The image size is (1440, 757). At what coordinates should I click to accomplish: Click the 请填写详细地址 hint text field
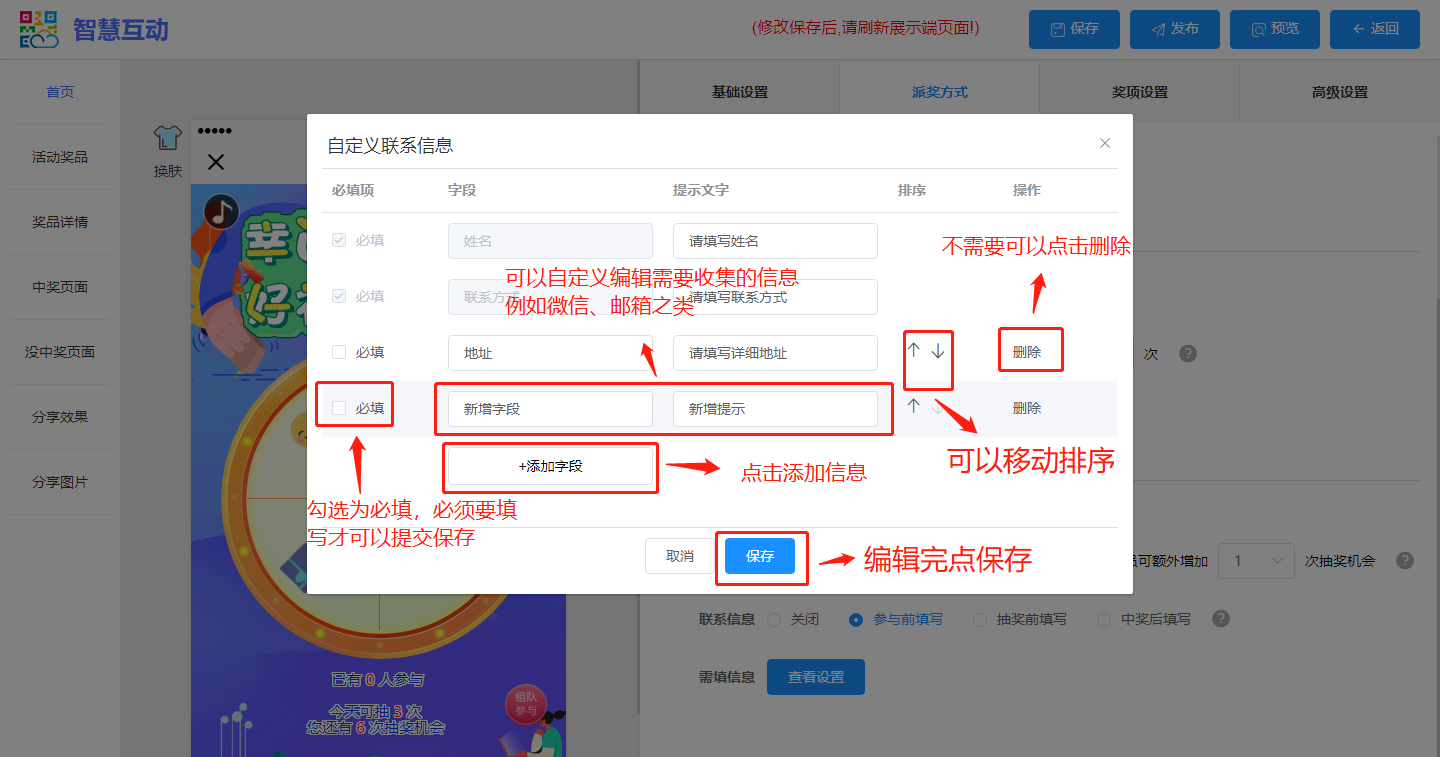(775, 353)
